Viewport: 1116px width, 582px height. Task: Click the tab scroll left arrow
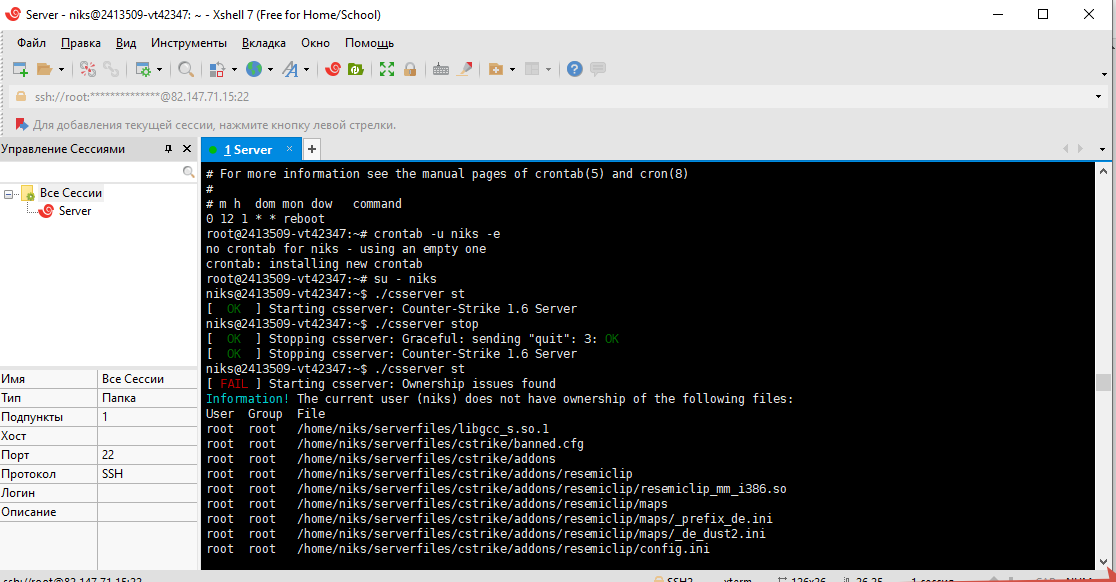[1065, 149]
